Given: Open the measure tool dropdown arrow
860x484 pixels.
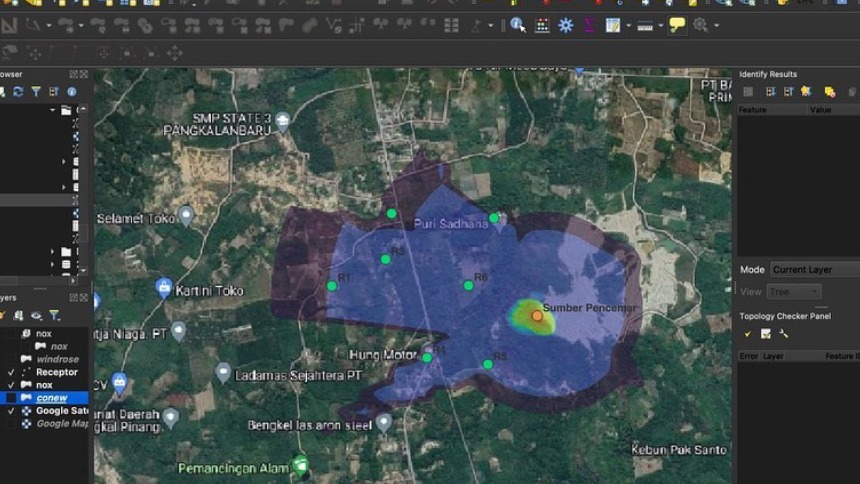Looking at the screenshot, I should (659, 26).
